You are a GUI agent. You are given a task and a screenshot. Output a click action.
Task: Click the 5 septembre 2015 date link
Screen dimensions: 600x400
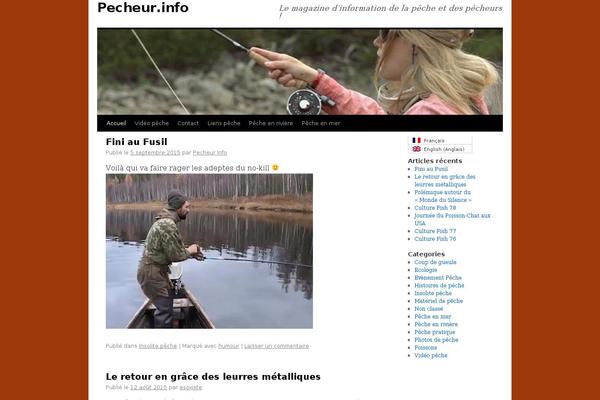155,153
